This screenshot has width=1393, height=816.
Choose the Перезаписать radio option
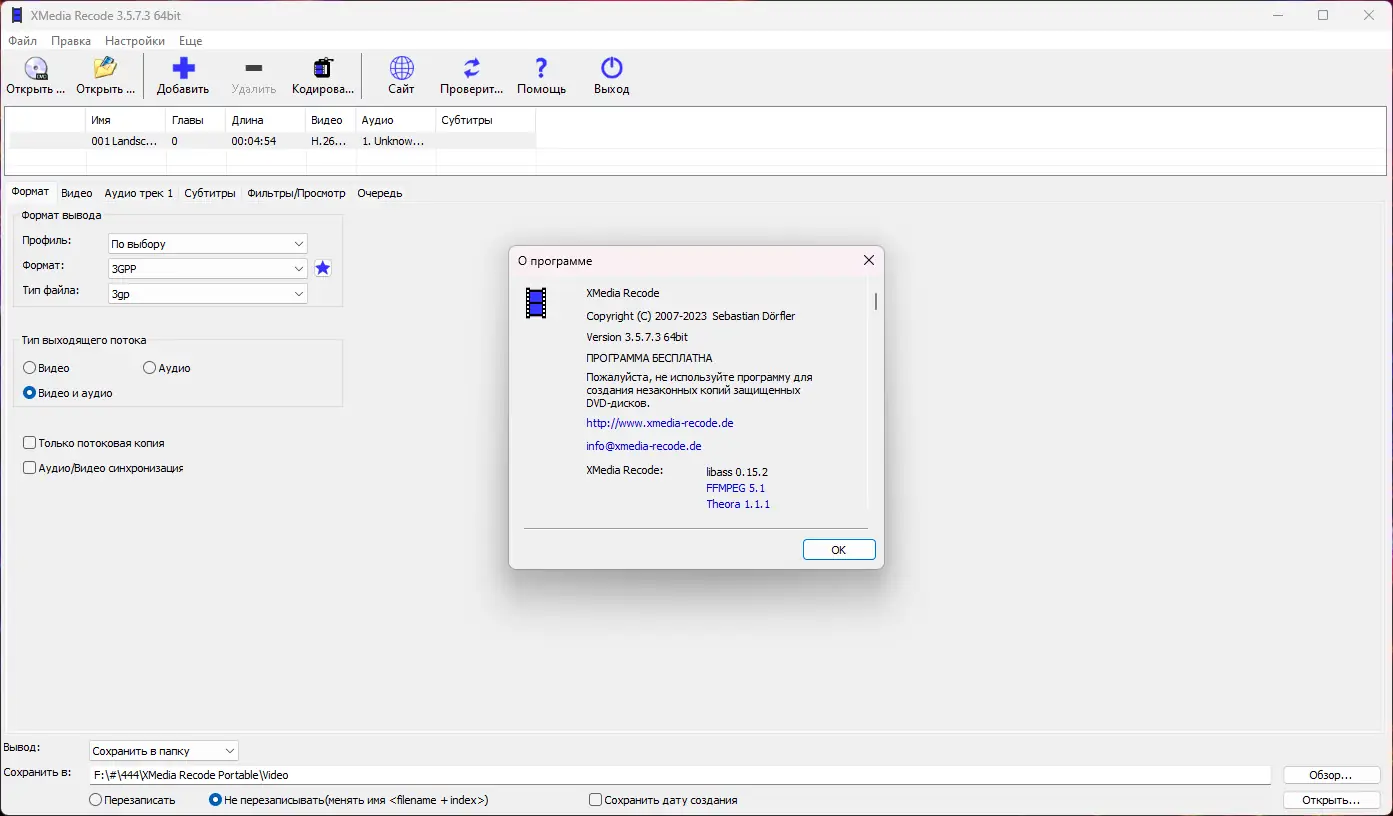96,799
